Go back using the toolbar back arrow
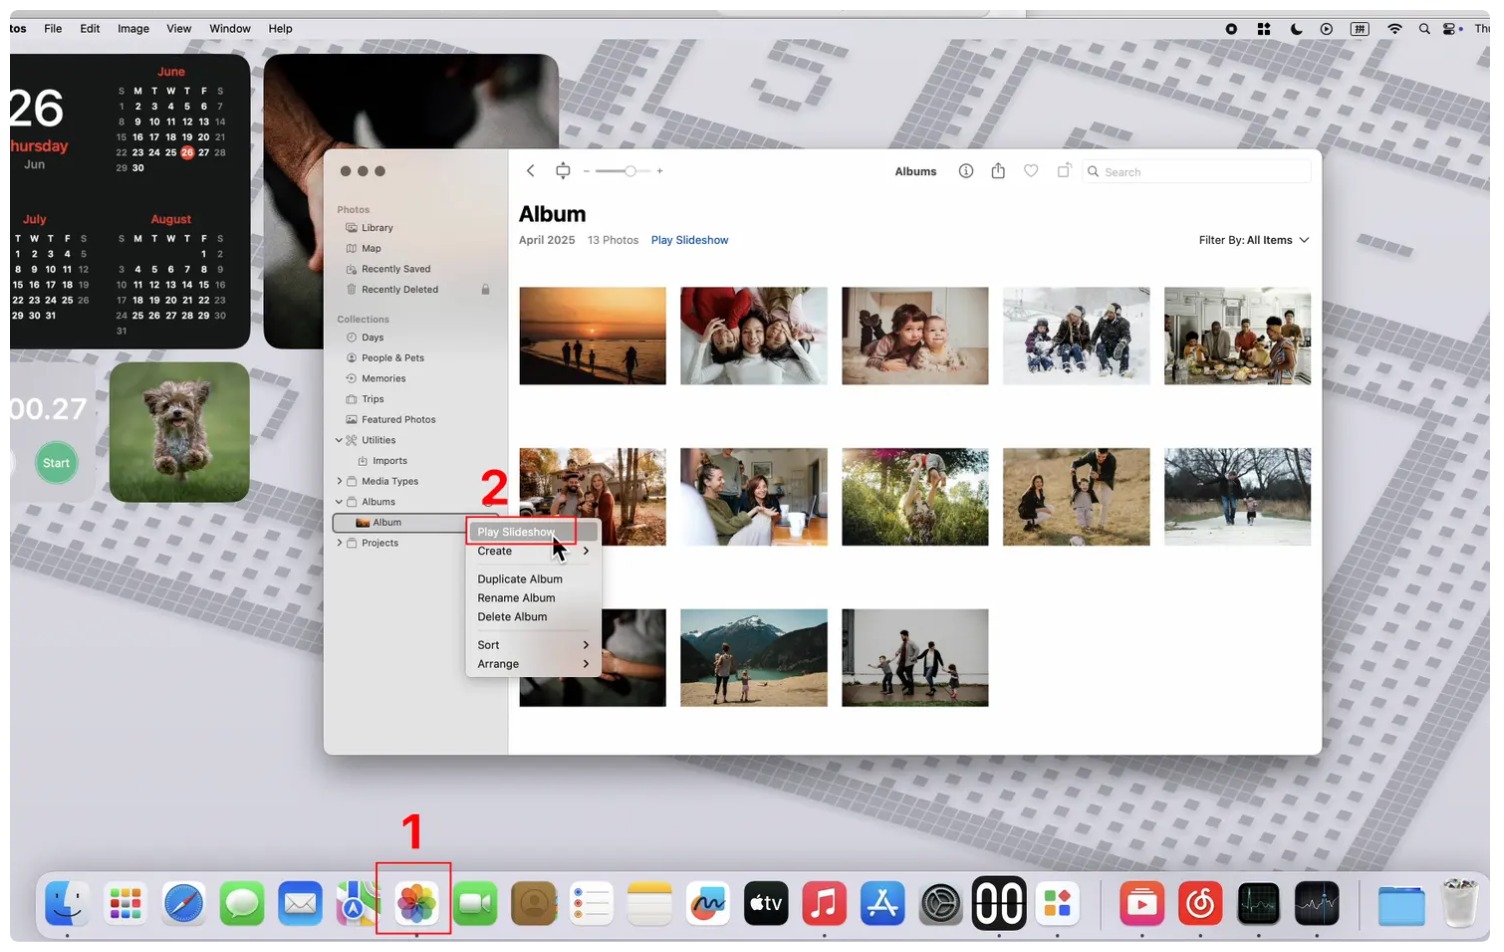Screen dimensions: 1504x952 [x=531, y=171]
